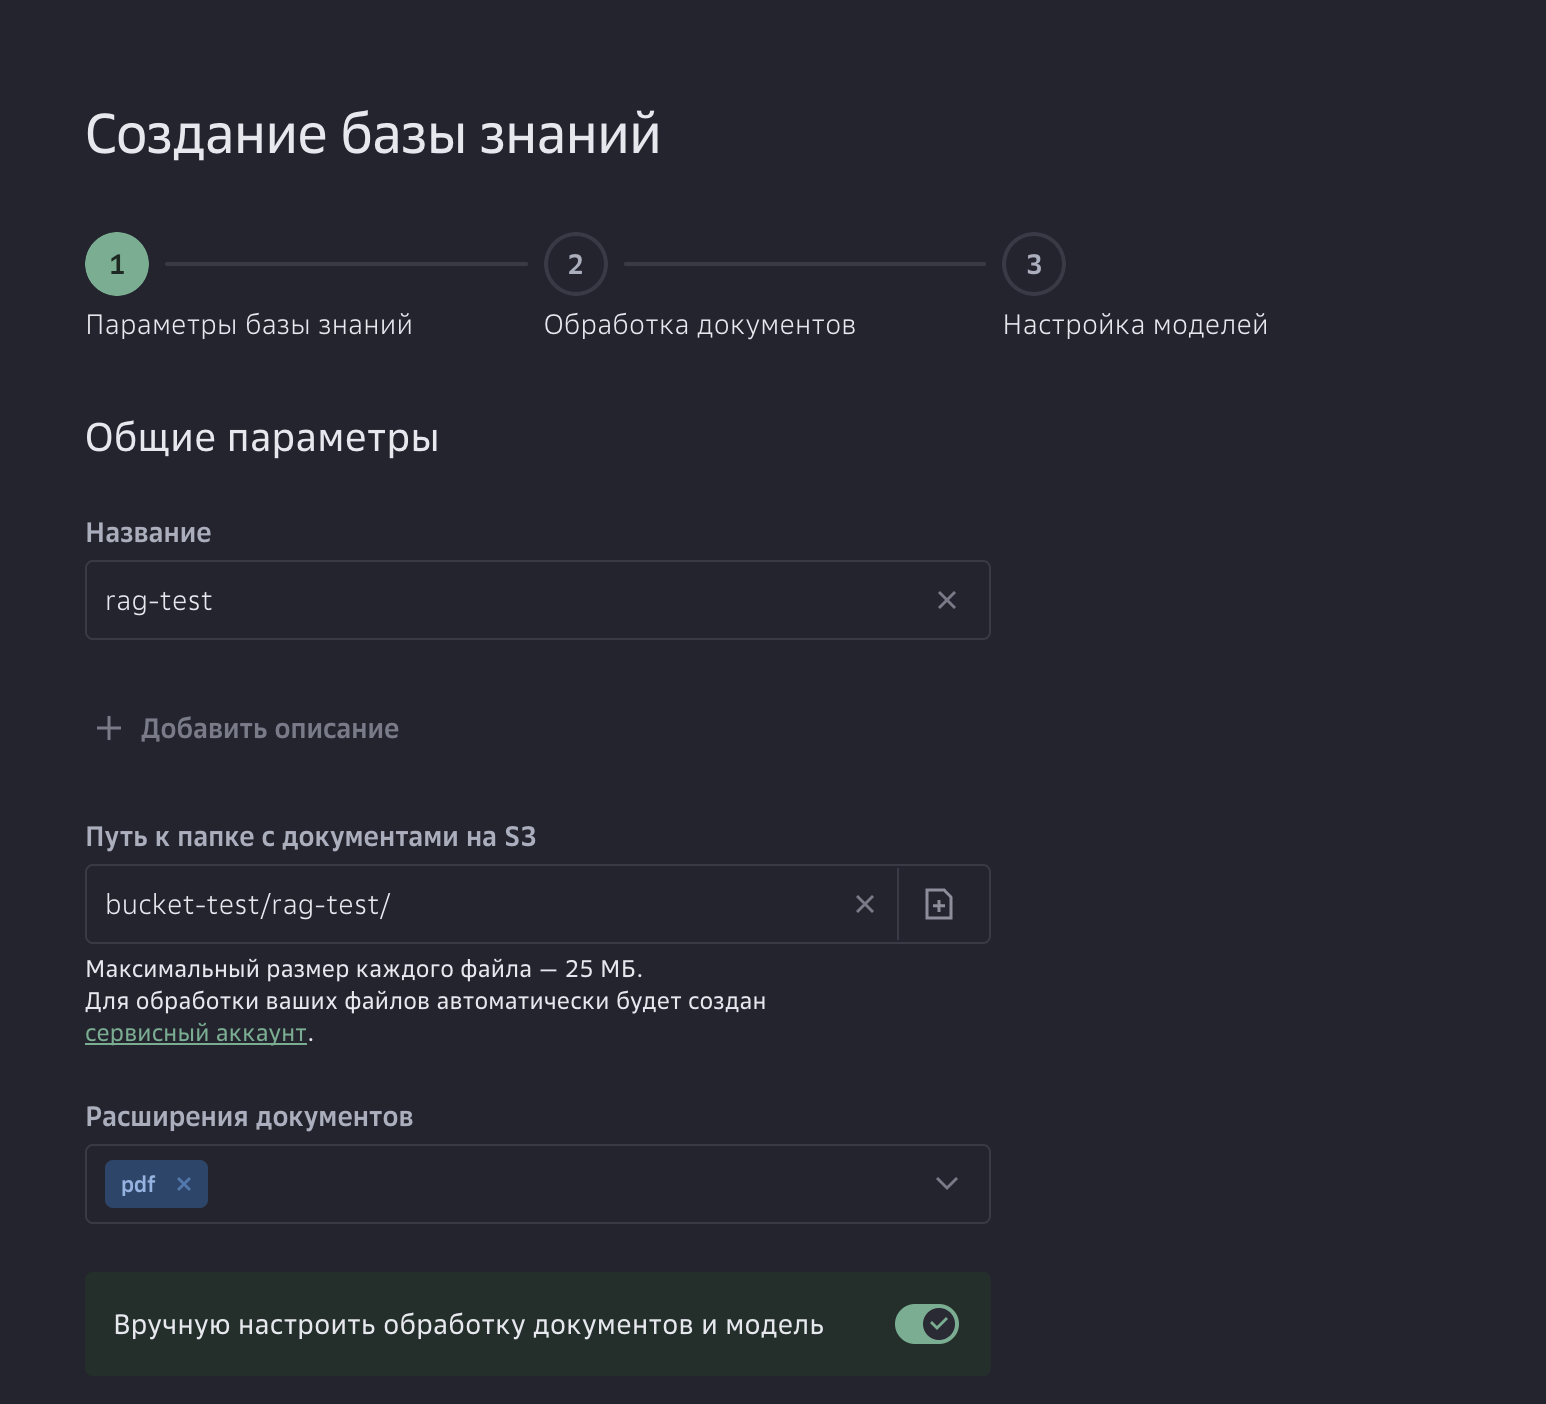Clear the rag-test name field

pyautogui.click(x=946, y=600)
